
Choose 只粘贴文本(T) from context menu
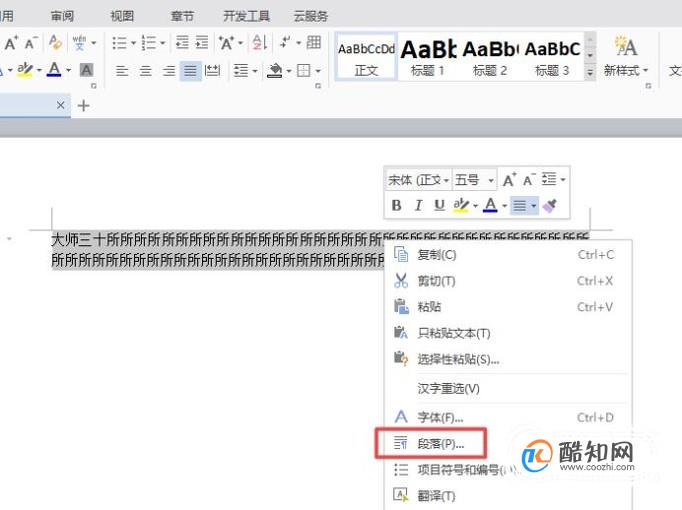click(x=508, y=333)
